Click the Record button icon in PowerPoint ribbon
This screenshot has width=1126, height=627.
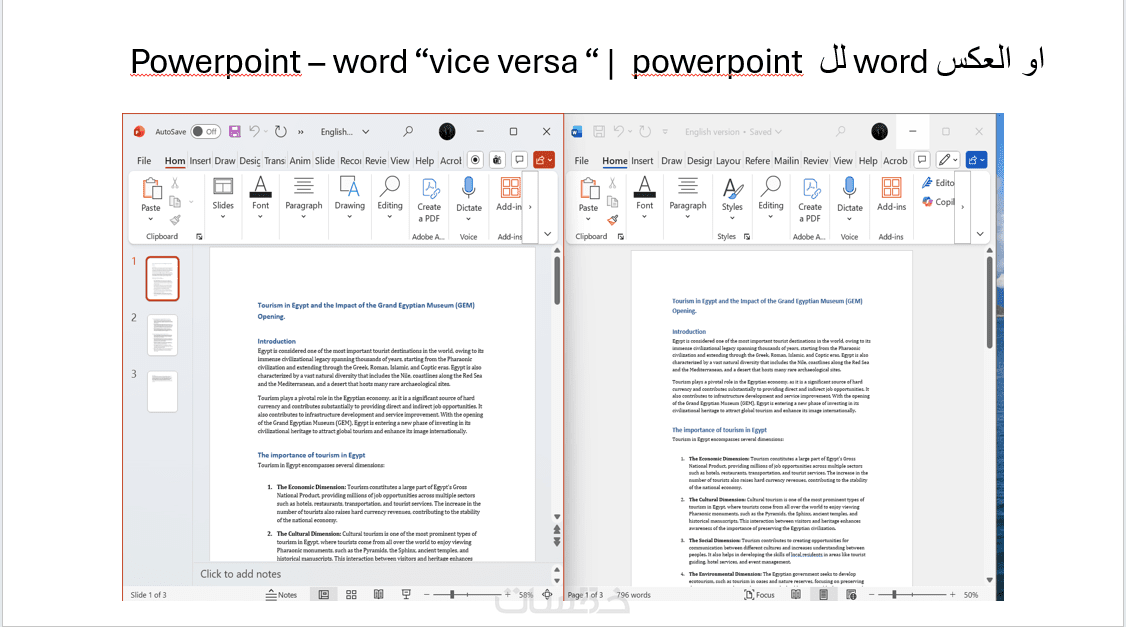[475, 160]
